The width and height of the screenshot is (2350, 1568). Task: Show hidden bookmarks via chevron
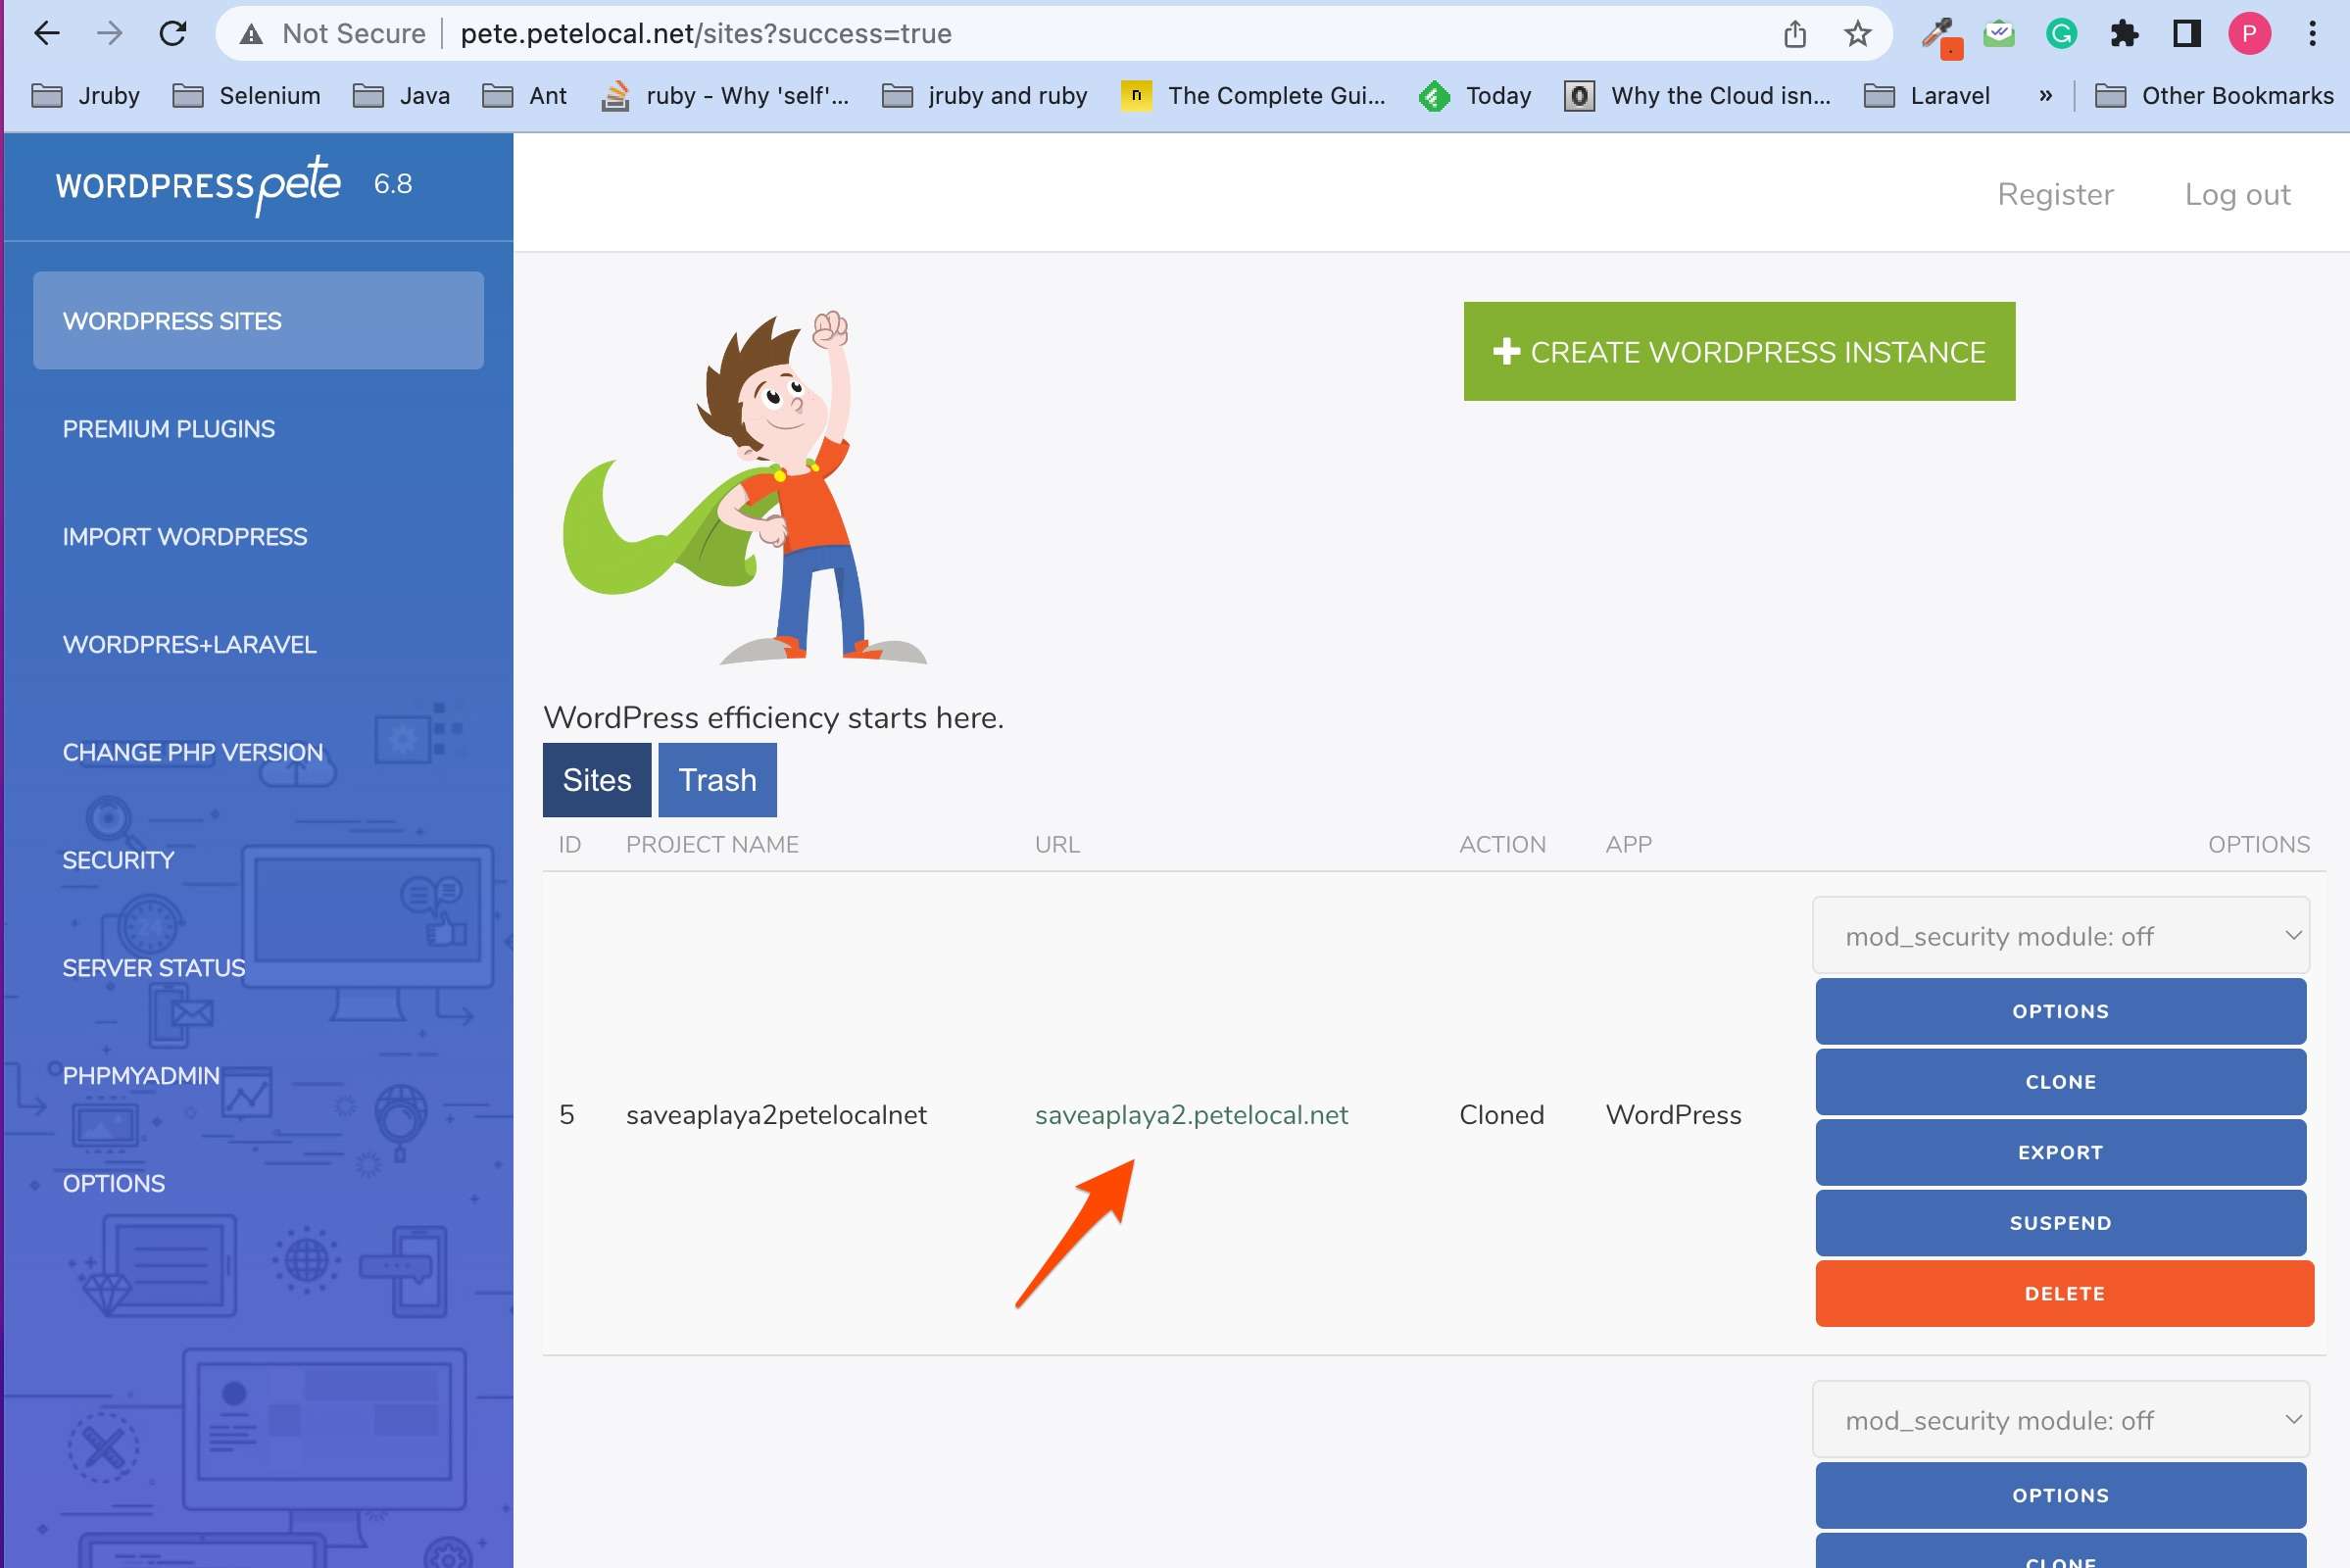point(2045,96)
